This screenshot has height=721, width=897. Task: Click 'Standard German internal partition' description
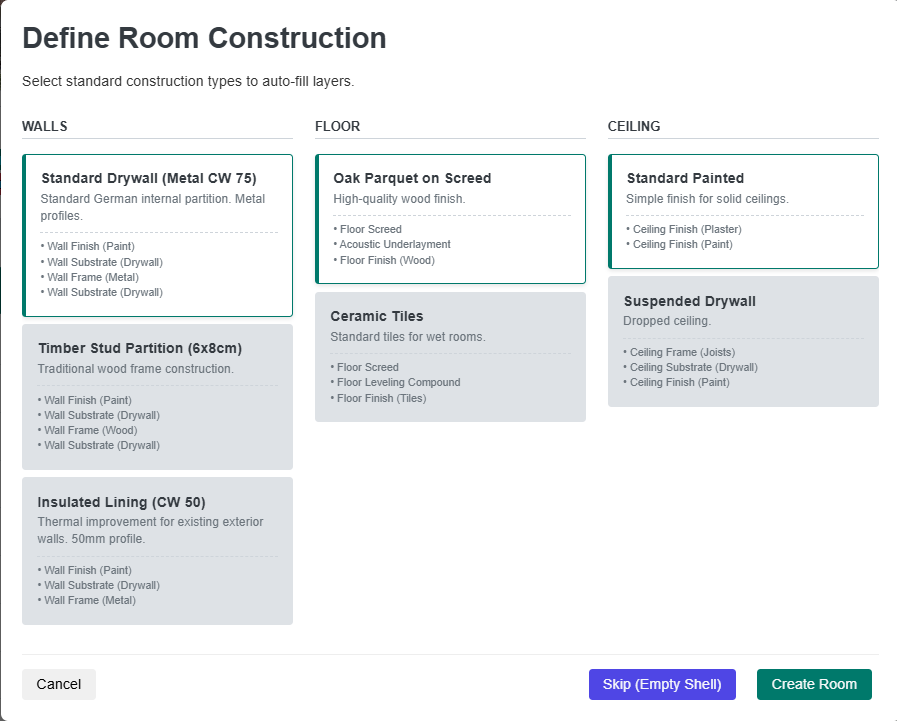coord(153,207)
